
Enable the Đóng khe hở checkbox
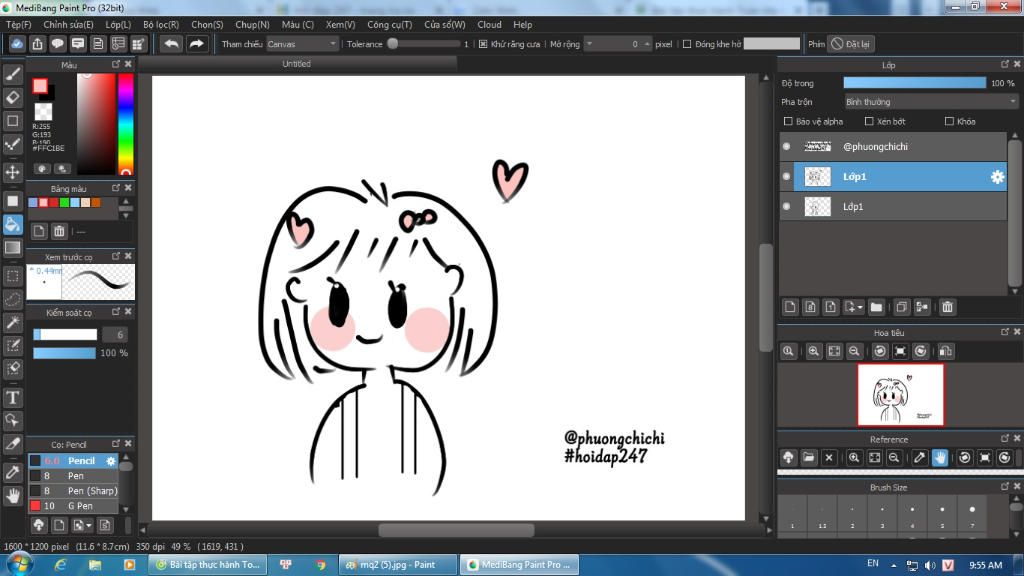[x=687, y=44]
